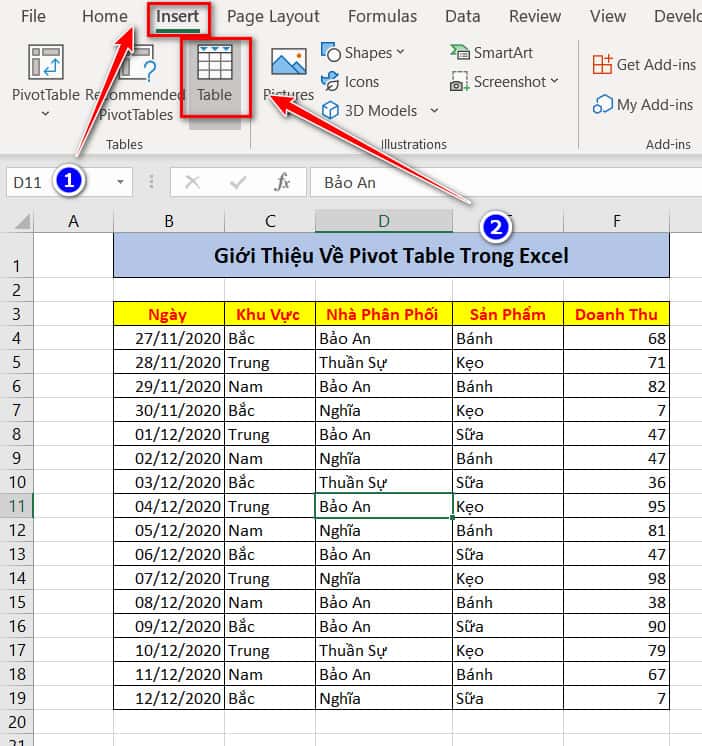Select revenue cell 68
The height and width of the screenshot is (746, 702).
[x=616, y=338]
